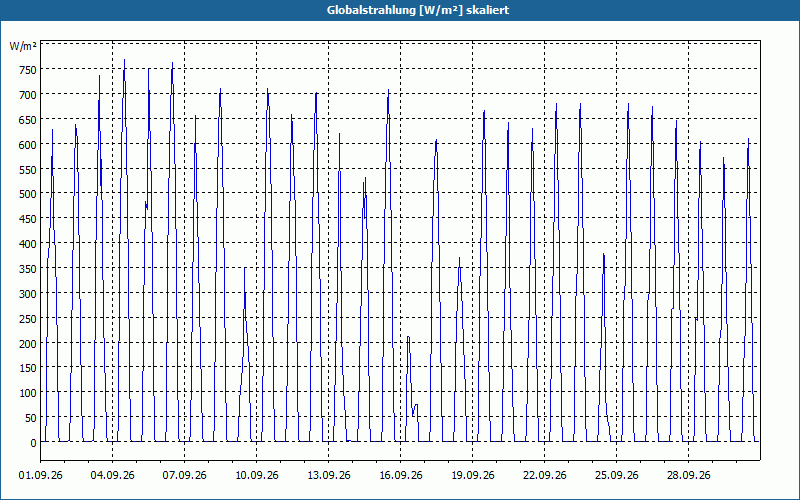
Task: Pick the 400 y-axis tick label
Action: (x=28, y=244)
